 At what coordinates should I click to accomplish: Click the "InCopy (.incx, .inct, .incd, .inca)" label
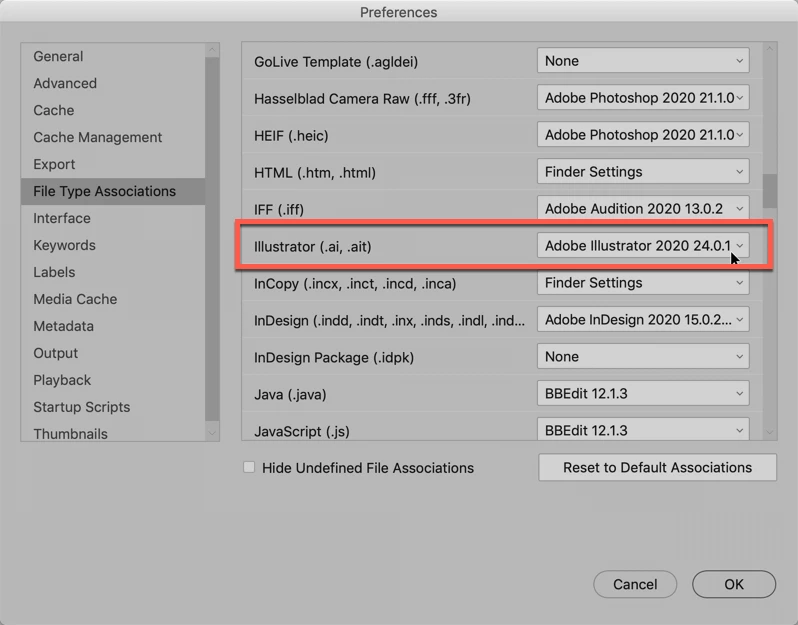pos(355,283)
